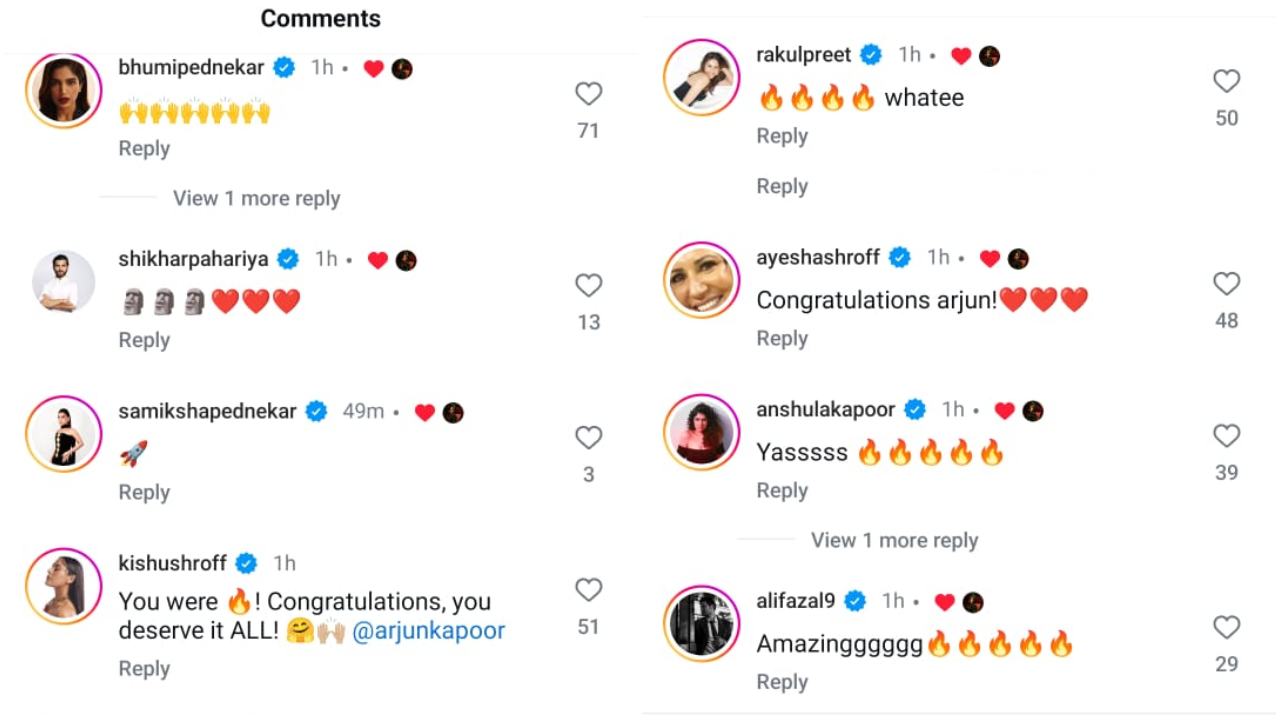Open bhumipednekar's profile picture
The image size is (1280, 720).
(64, 91)
